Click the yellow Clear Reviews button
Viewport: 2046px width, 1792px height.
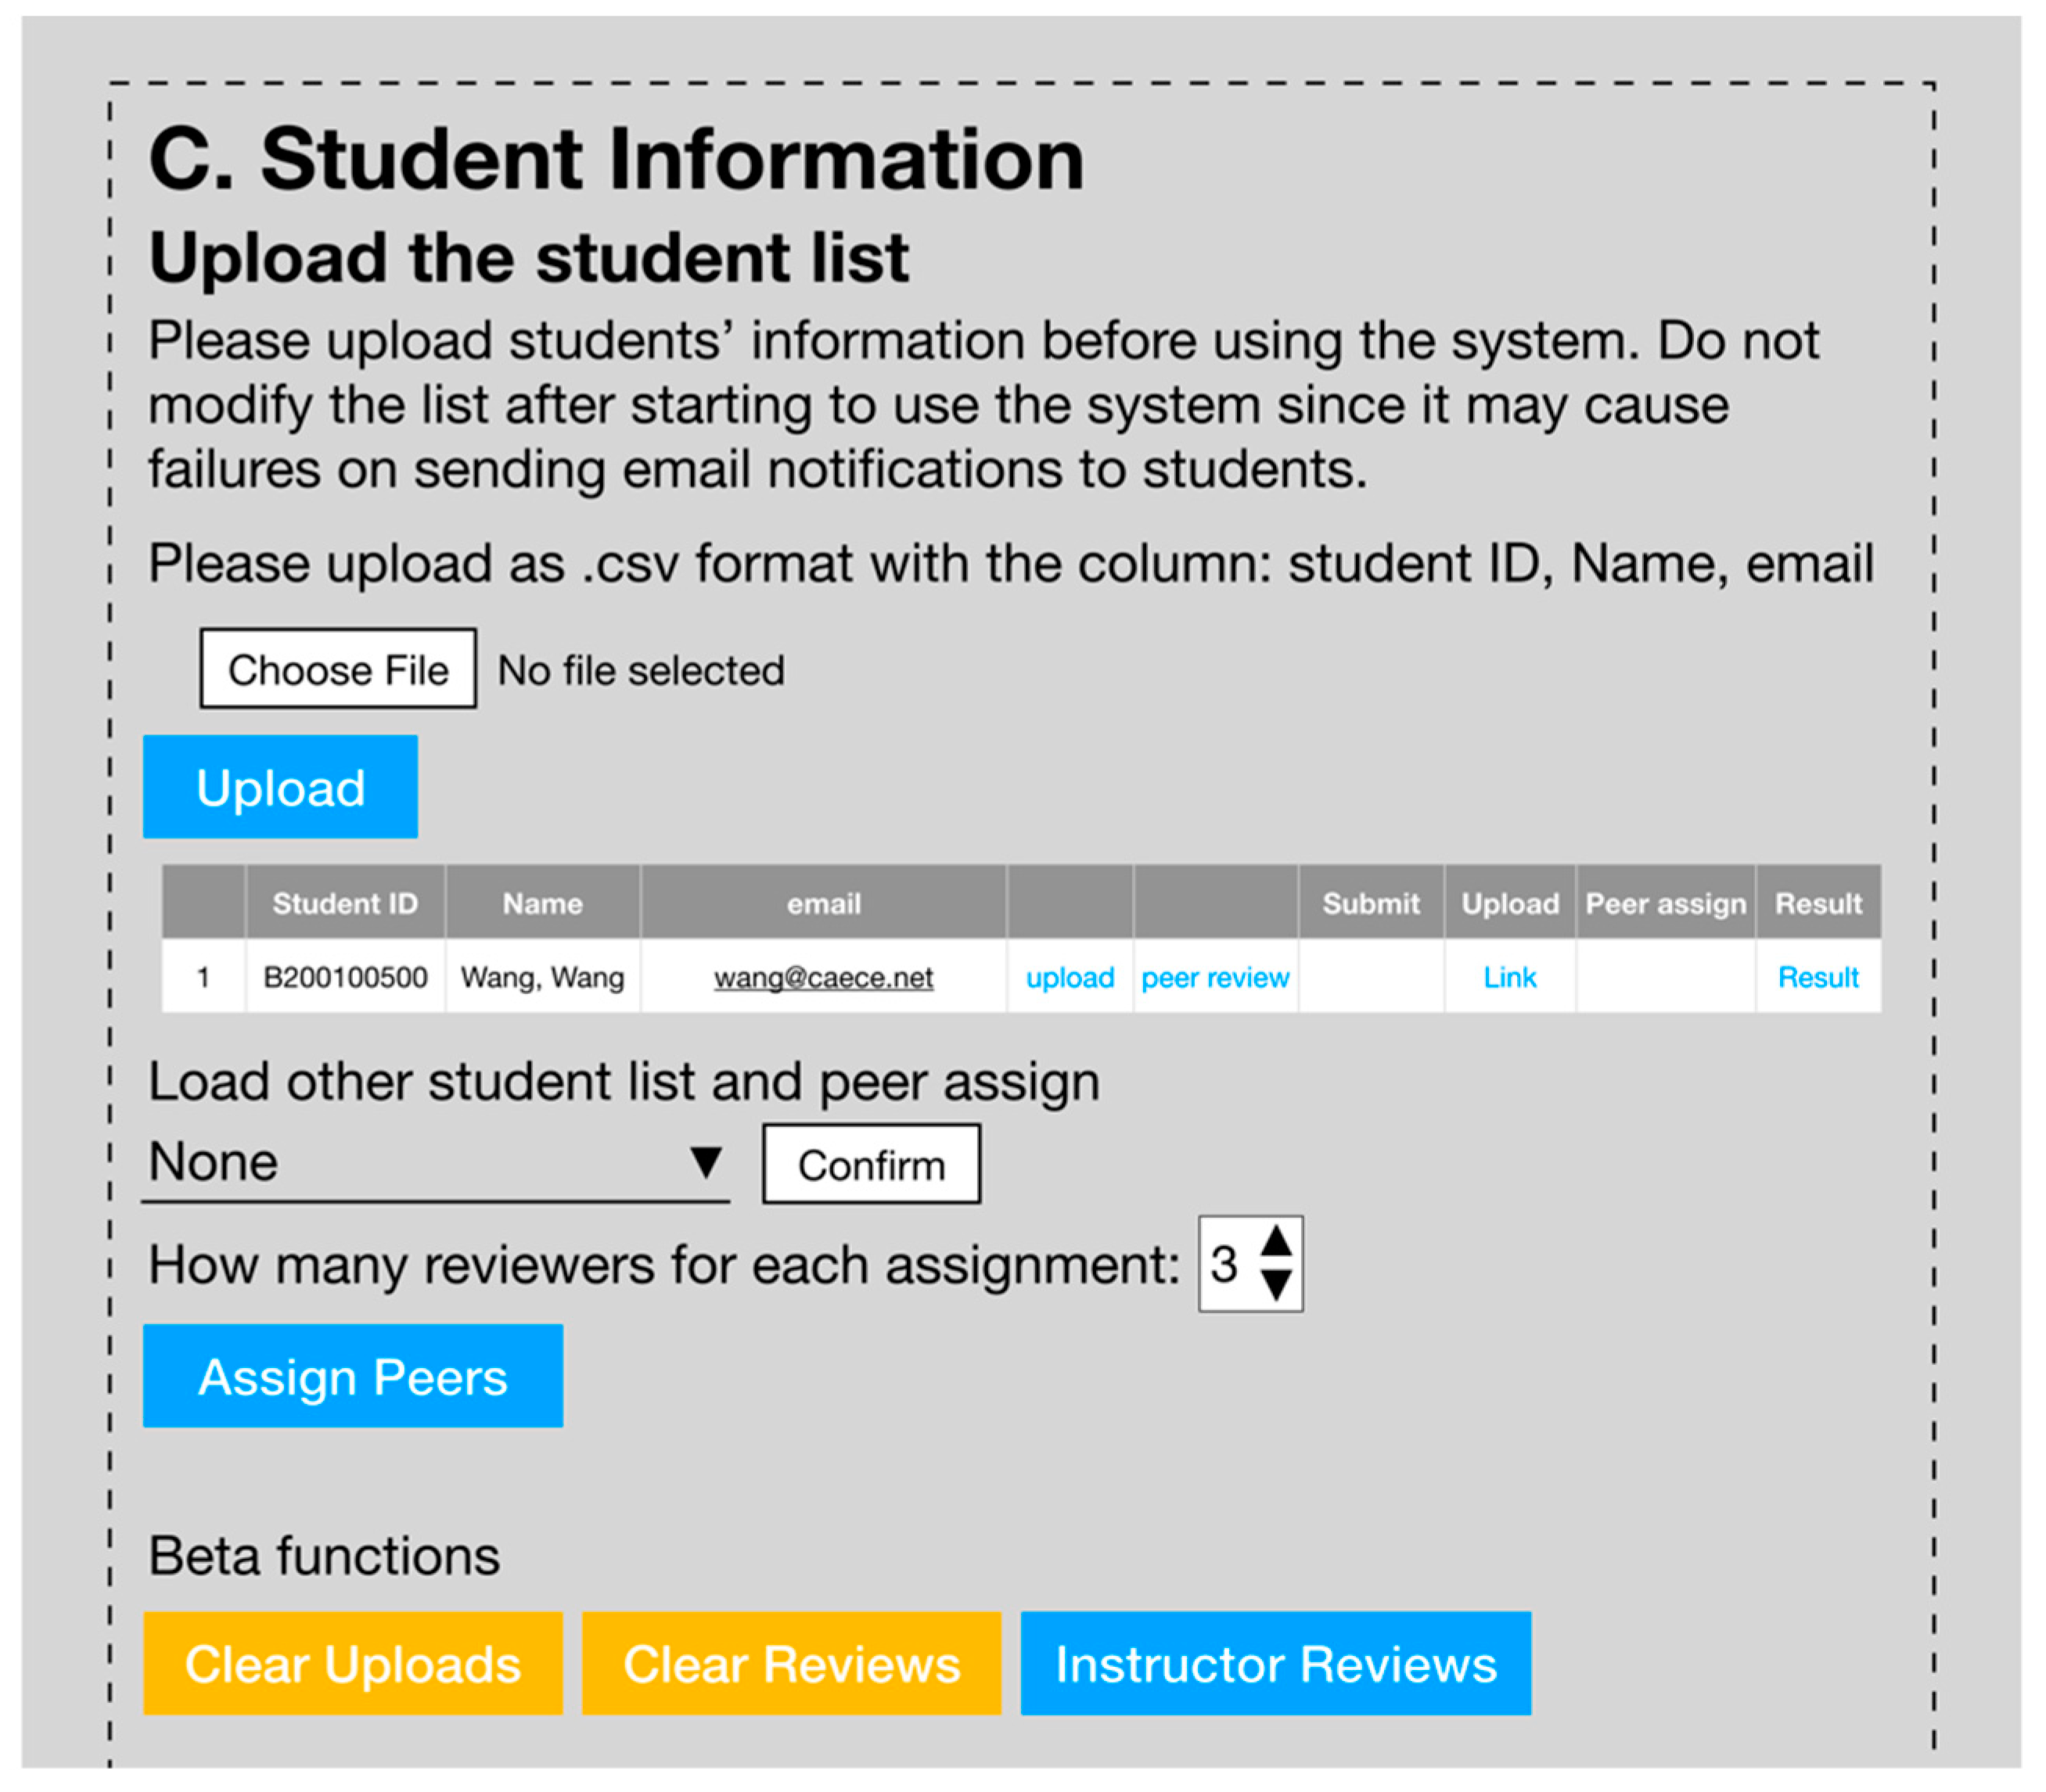(791, 1664)
